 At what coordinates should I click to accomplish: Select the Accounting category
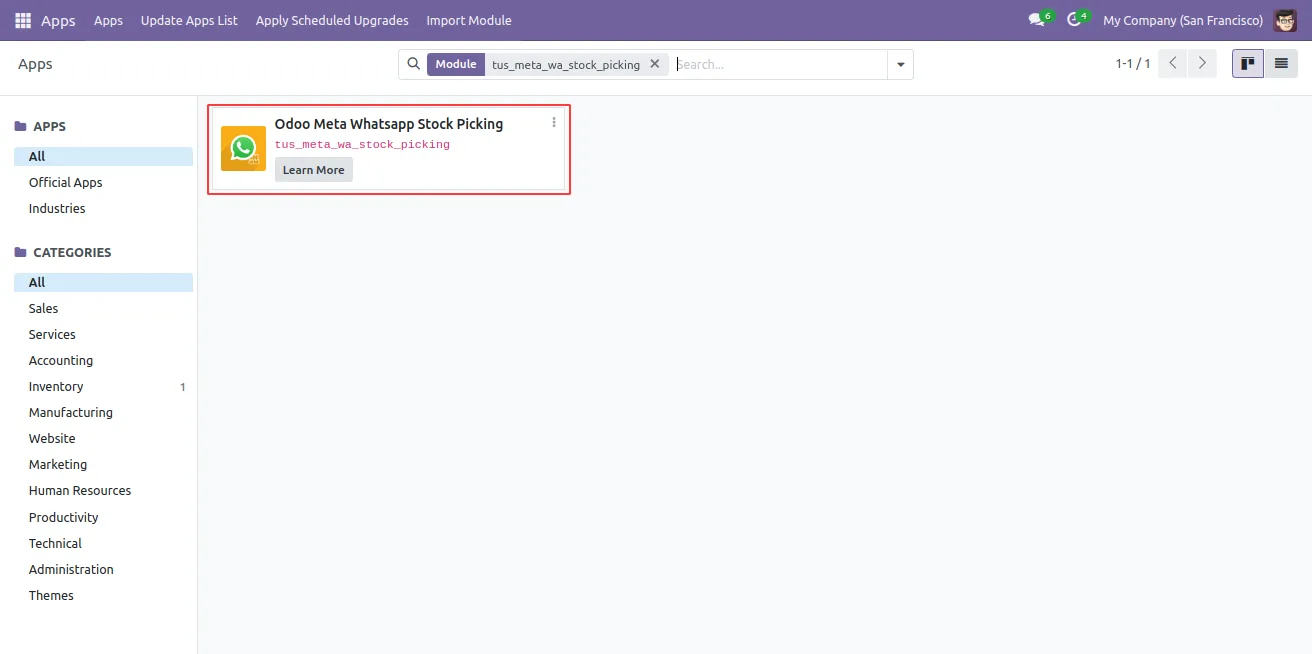point(103,360)
